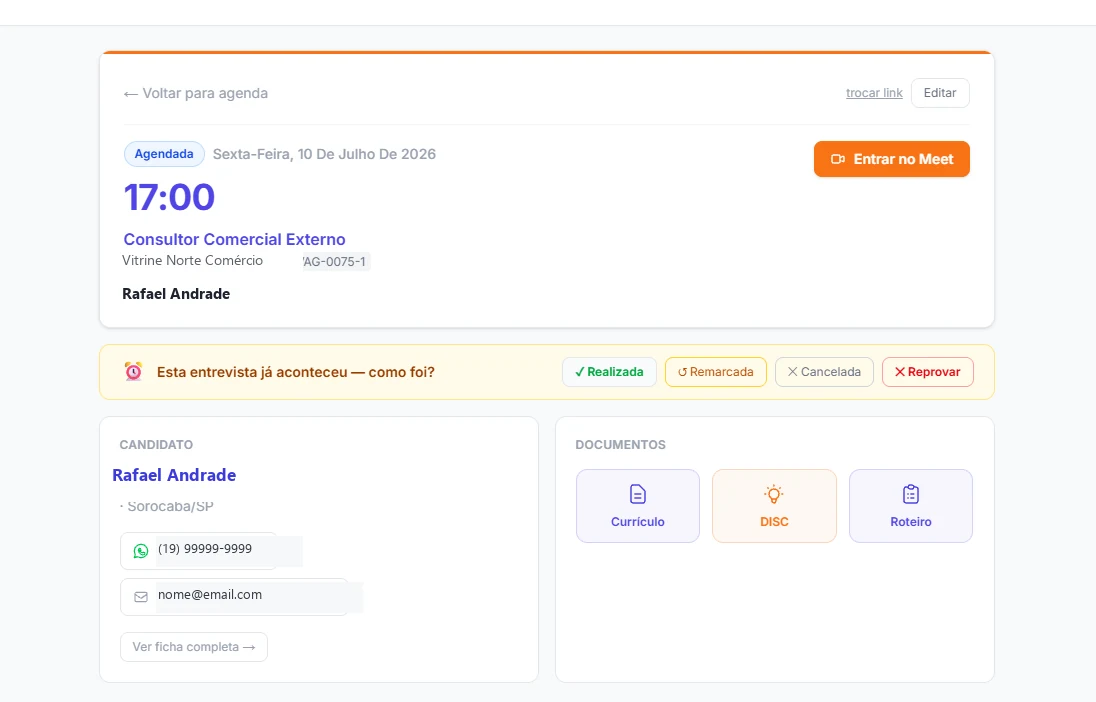The width and height of the screenshot is (1096, 702).
Task: Click the trocar link hyperlink
Action: click(874, 93)
